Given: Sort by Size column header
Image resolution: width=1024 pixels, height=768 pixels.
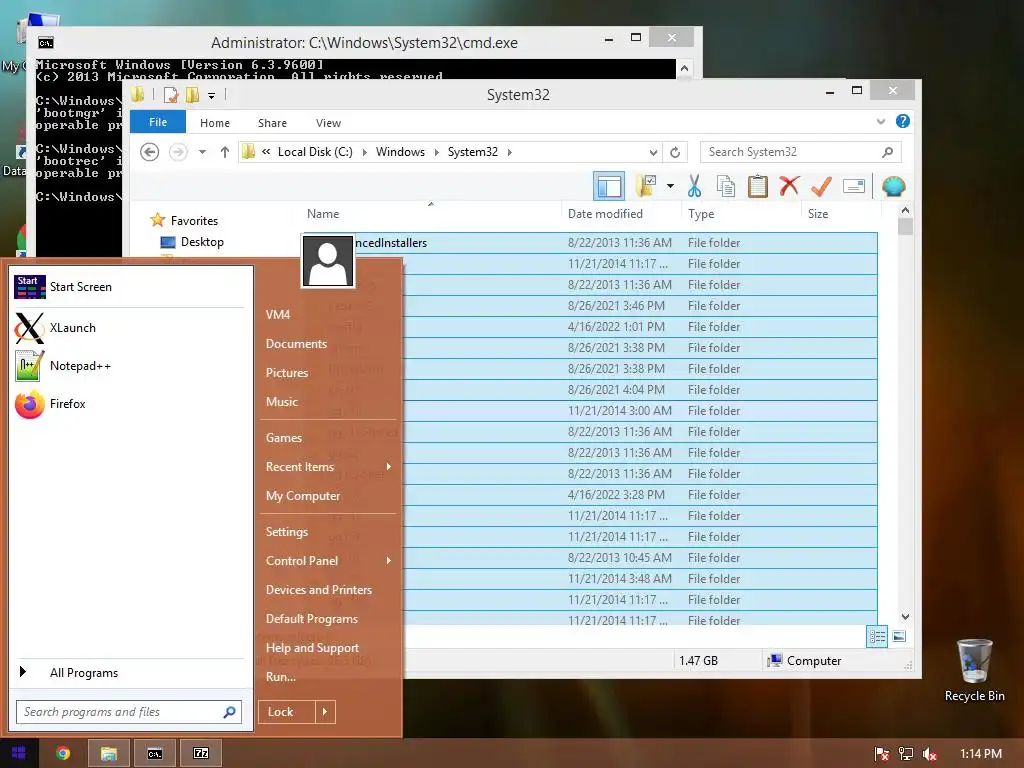Looking at the screenshot, I should coord(818,214).
